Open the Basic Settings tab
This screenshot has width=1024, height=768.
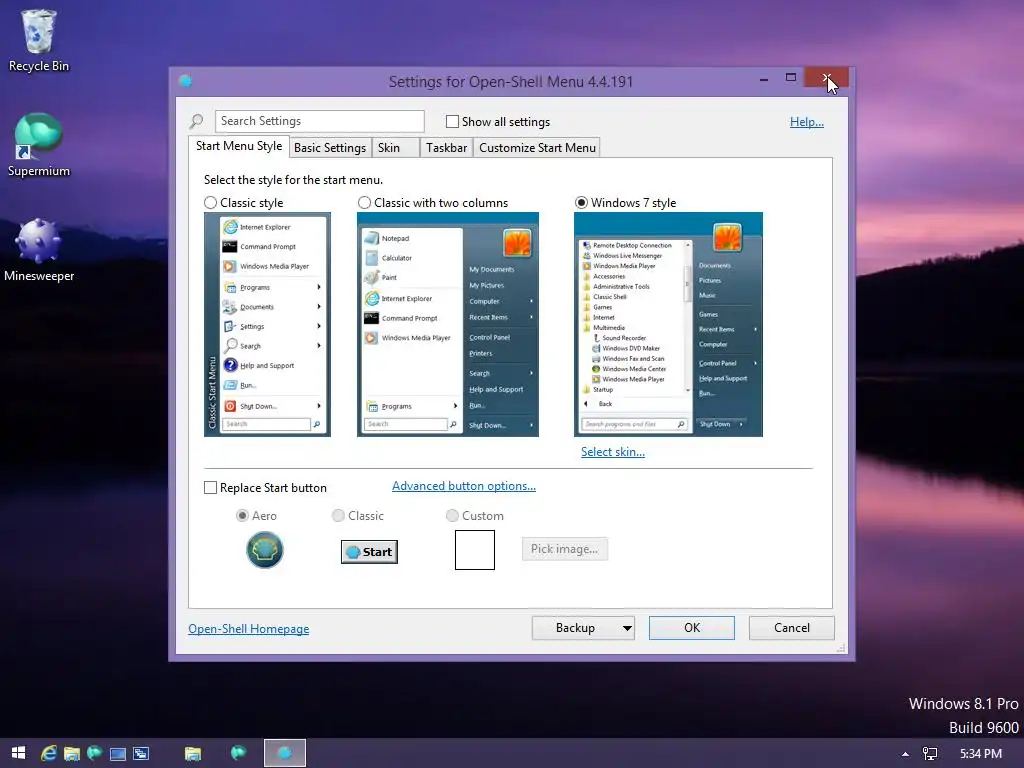pos(330,148)
